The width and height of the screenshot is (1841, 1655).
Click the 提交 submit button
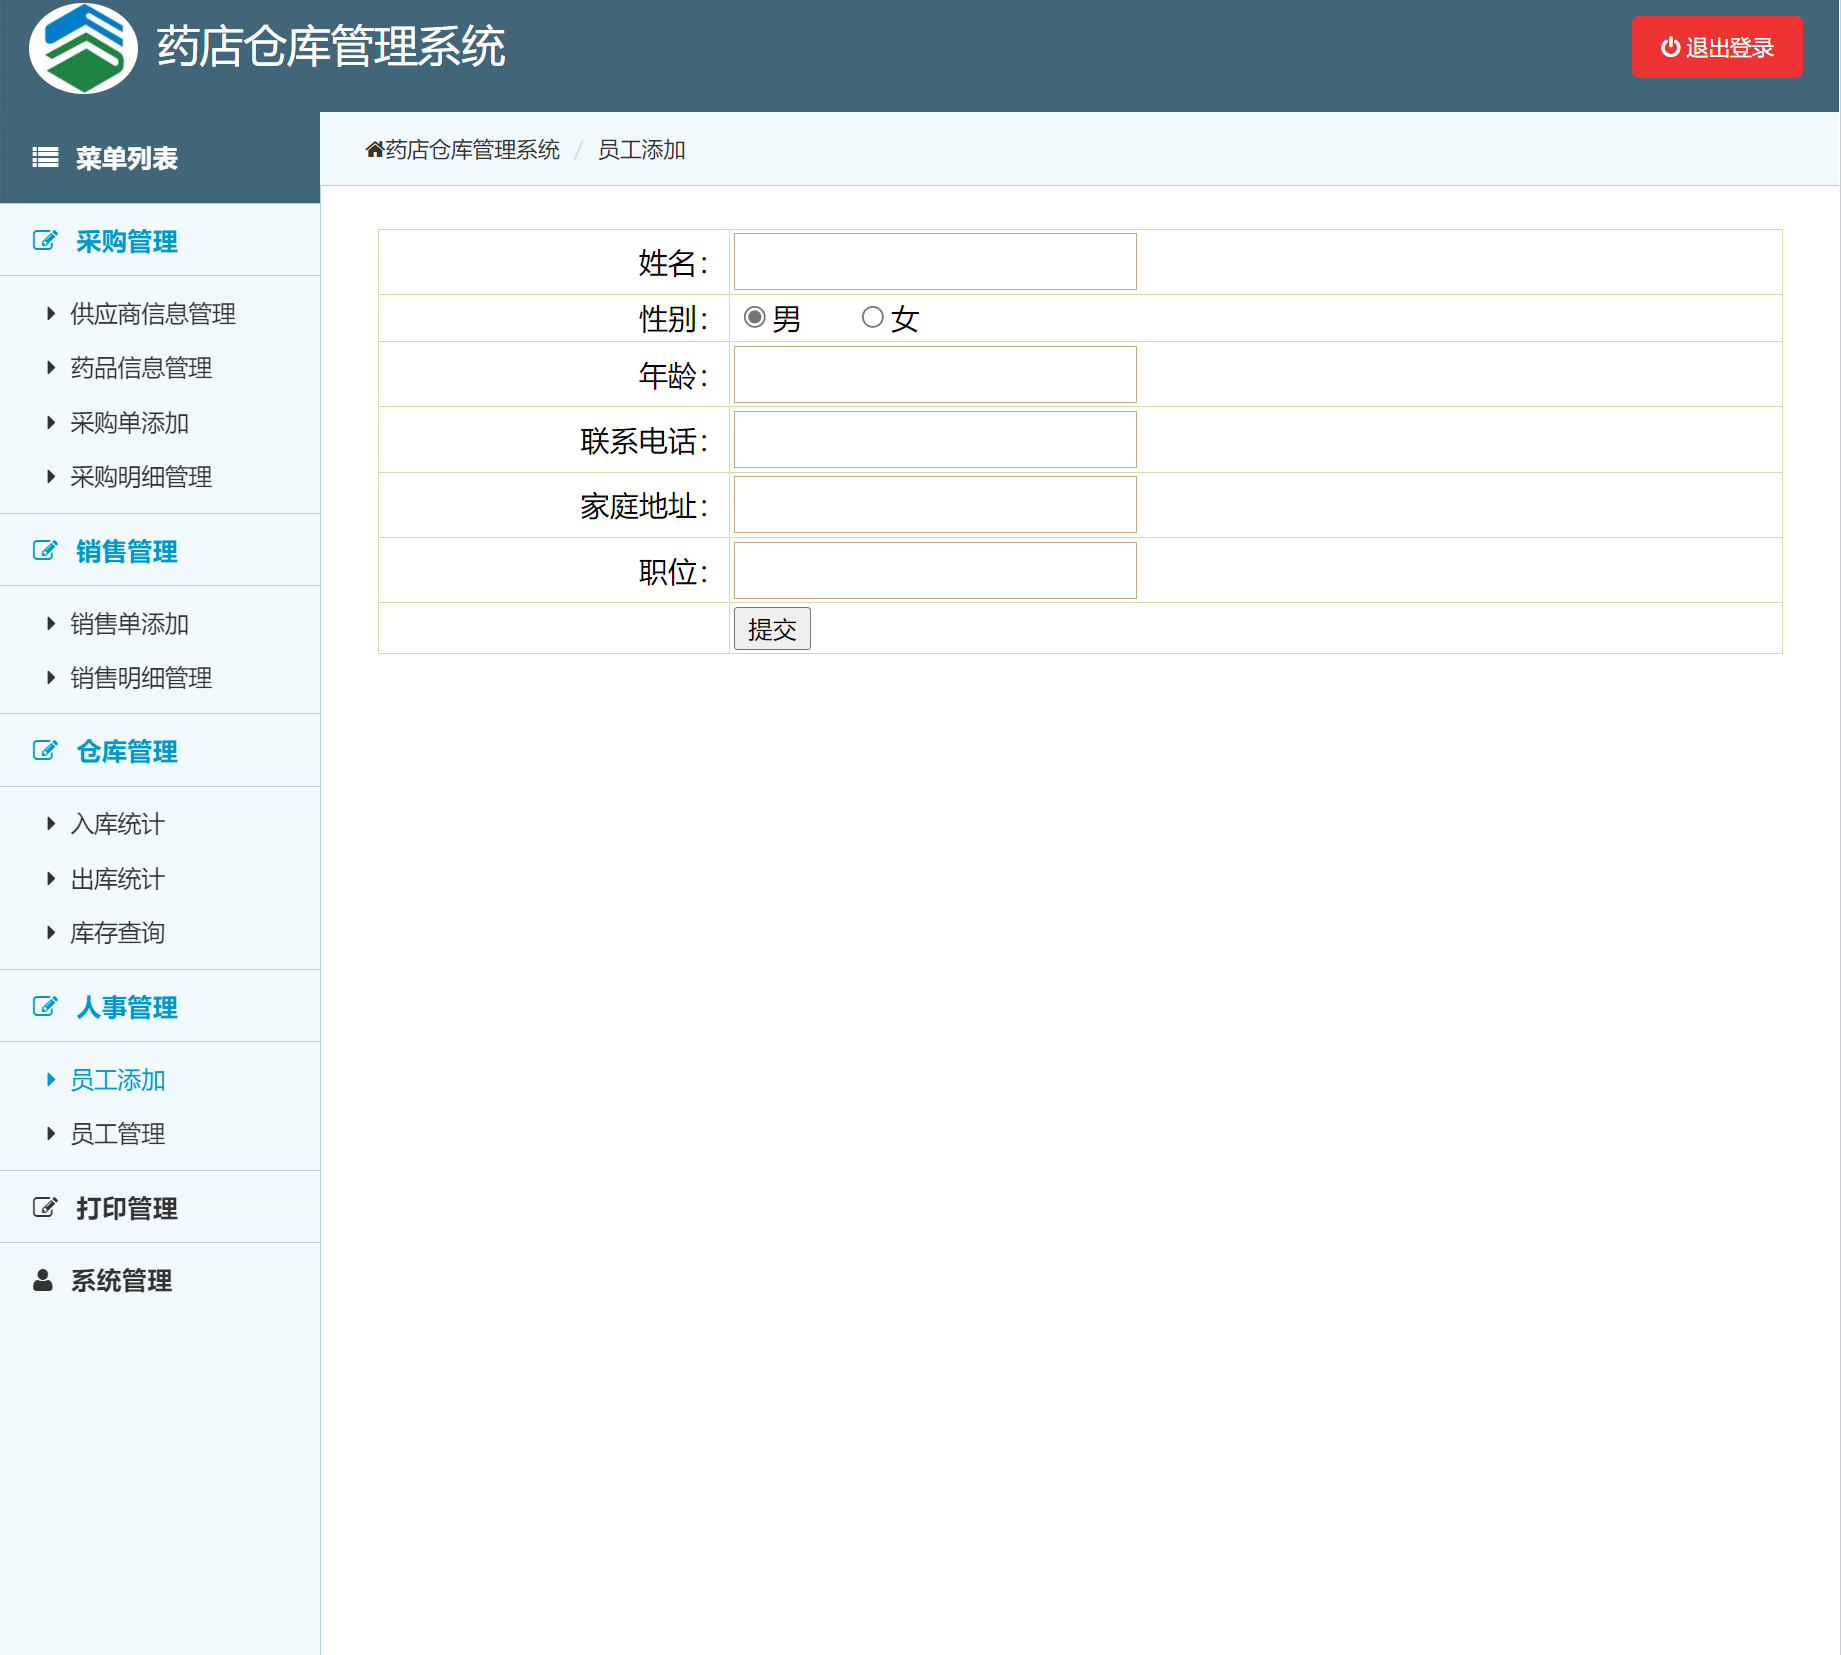pos(771,628)
